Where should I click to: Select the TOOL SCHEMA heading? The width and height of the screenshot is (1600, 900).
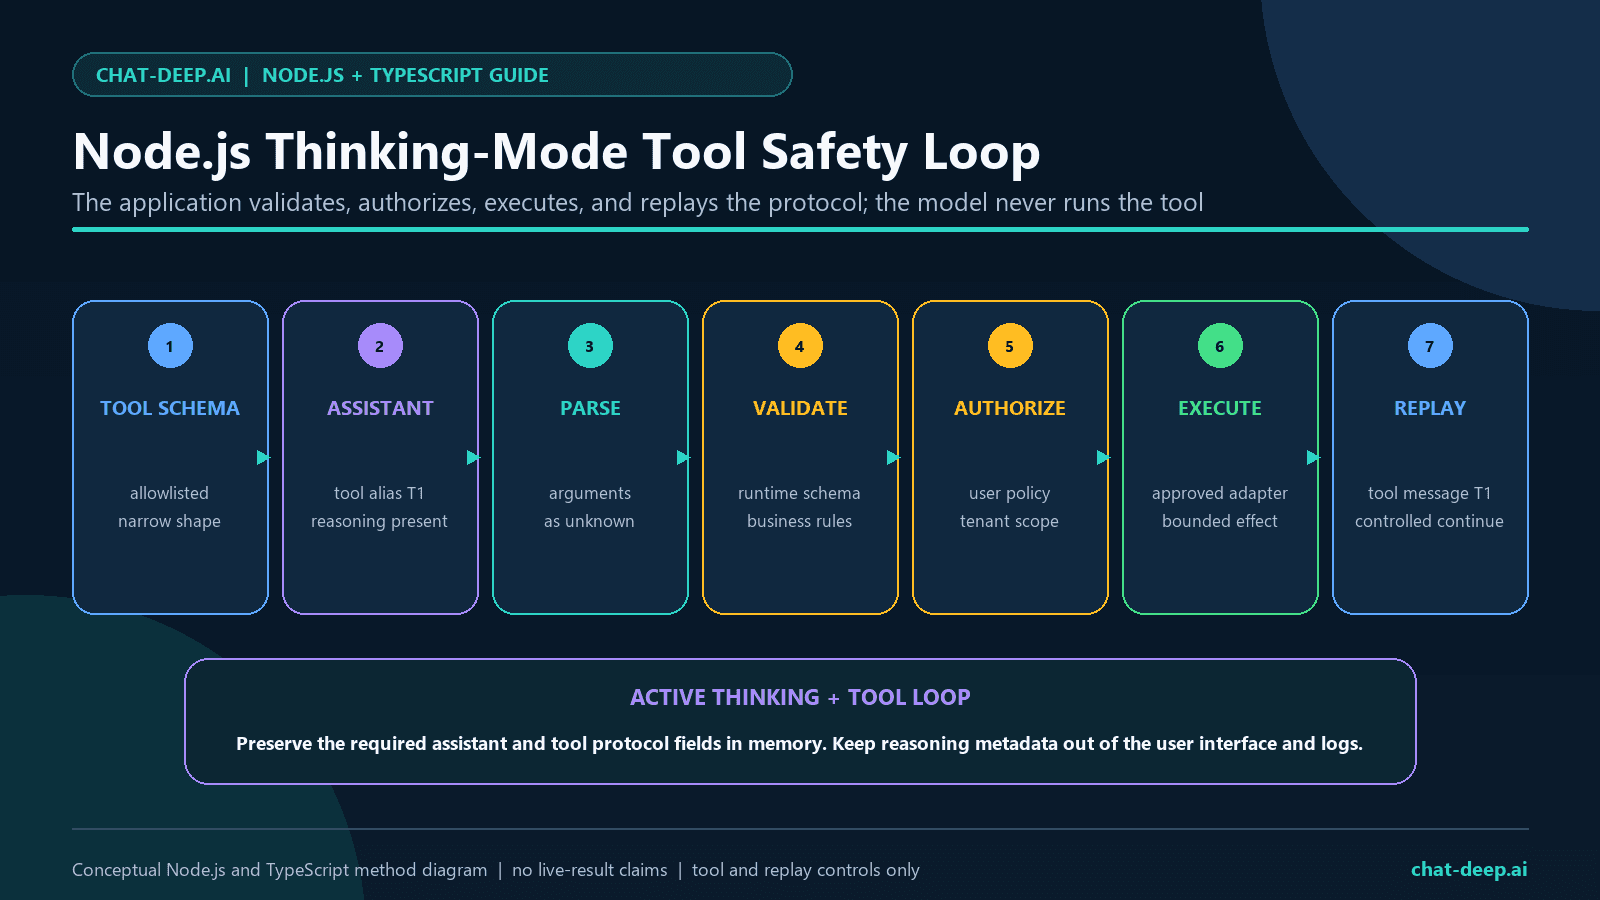(x=170, y=408)
